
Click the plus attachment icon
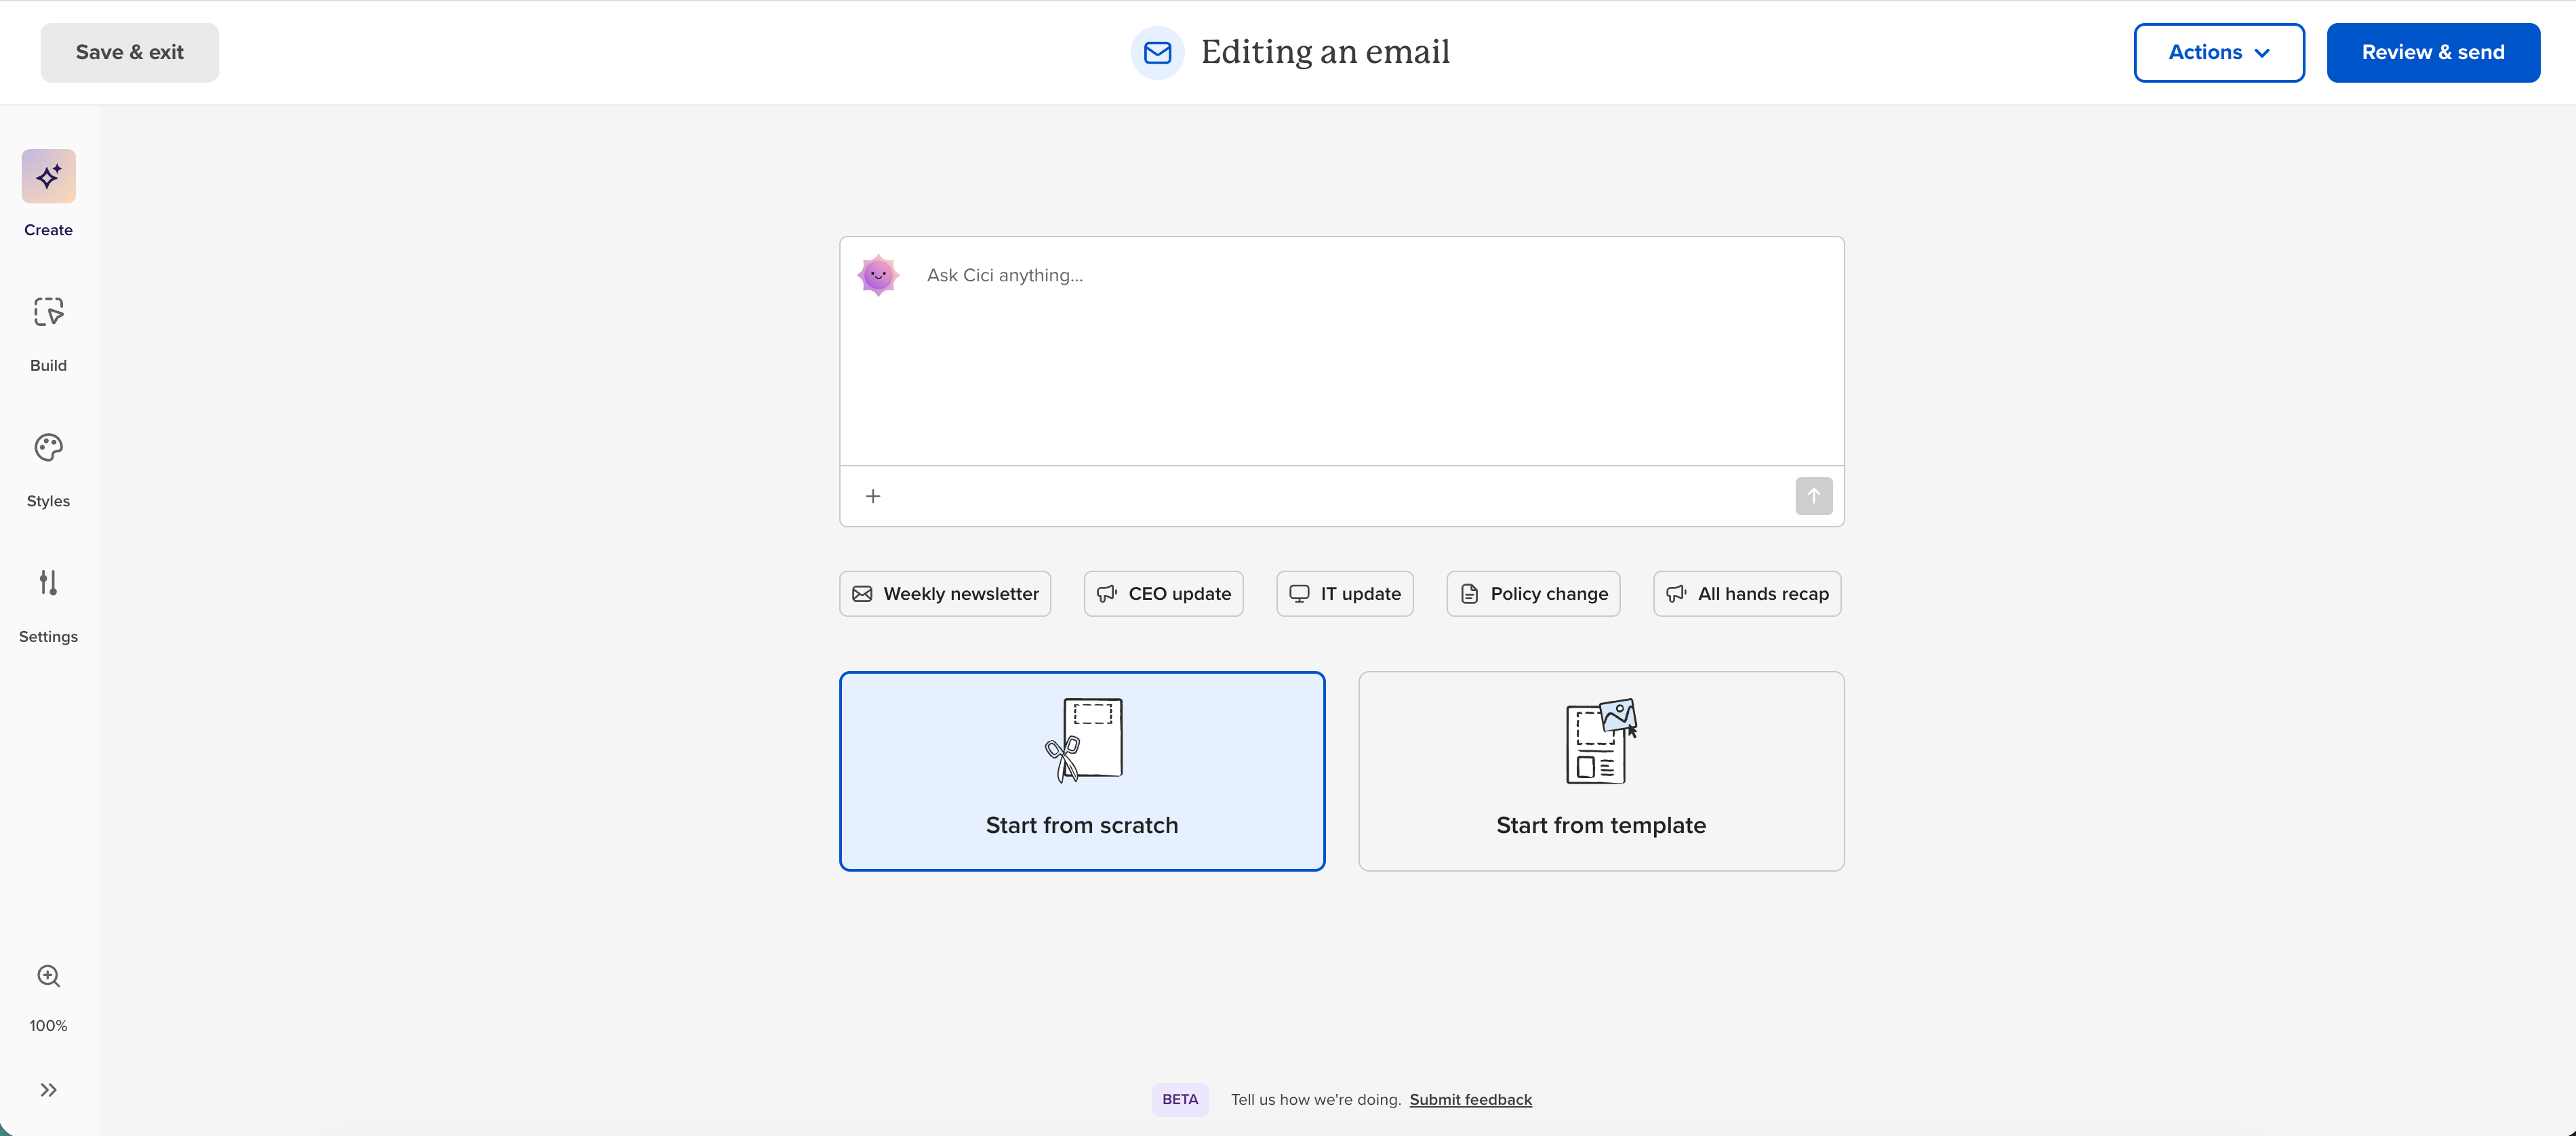pyautogui.click(x=873, y=496)
